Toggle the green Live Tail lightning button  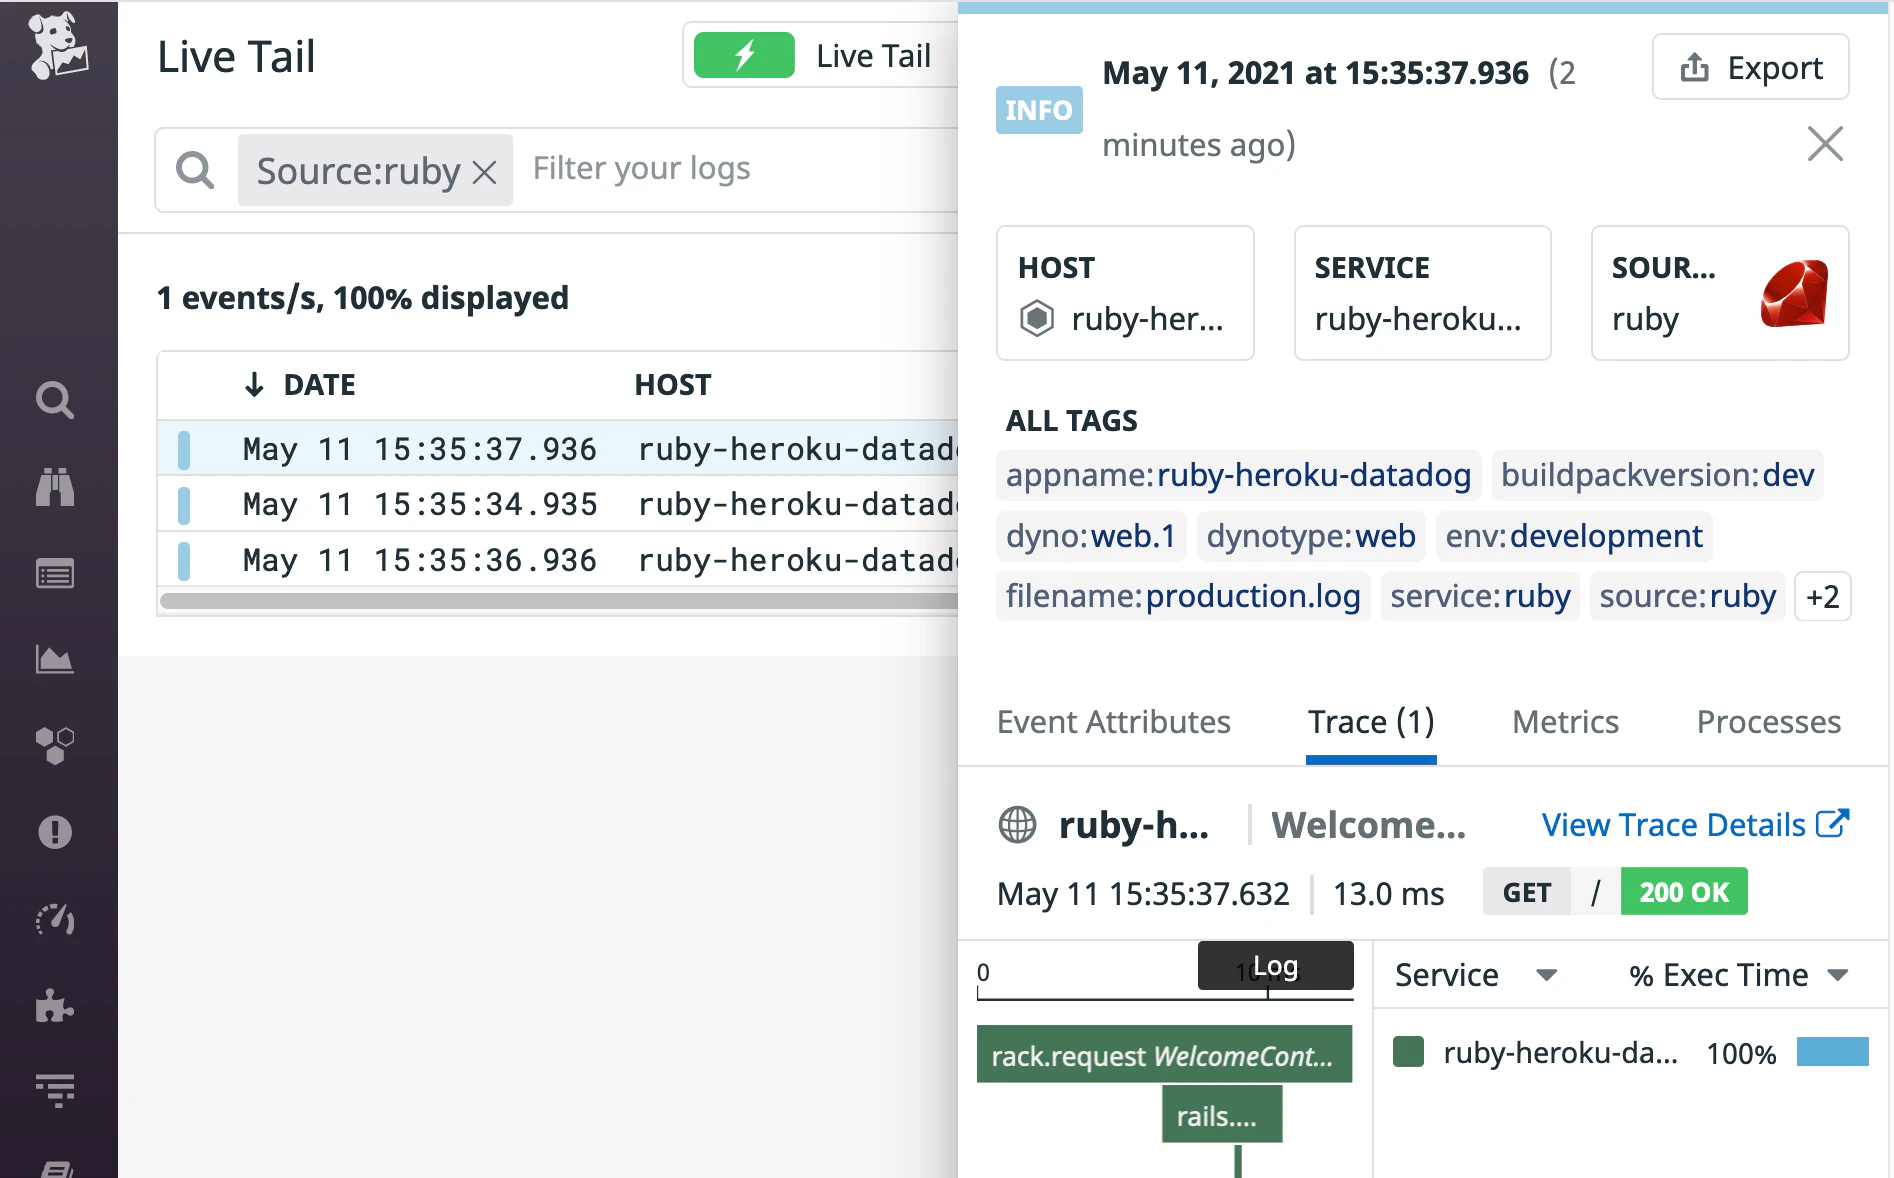point(744,55)
